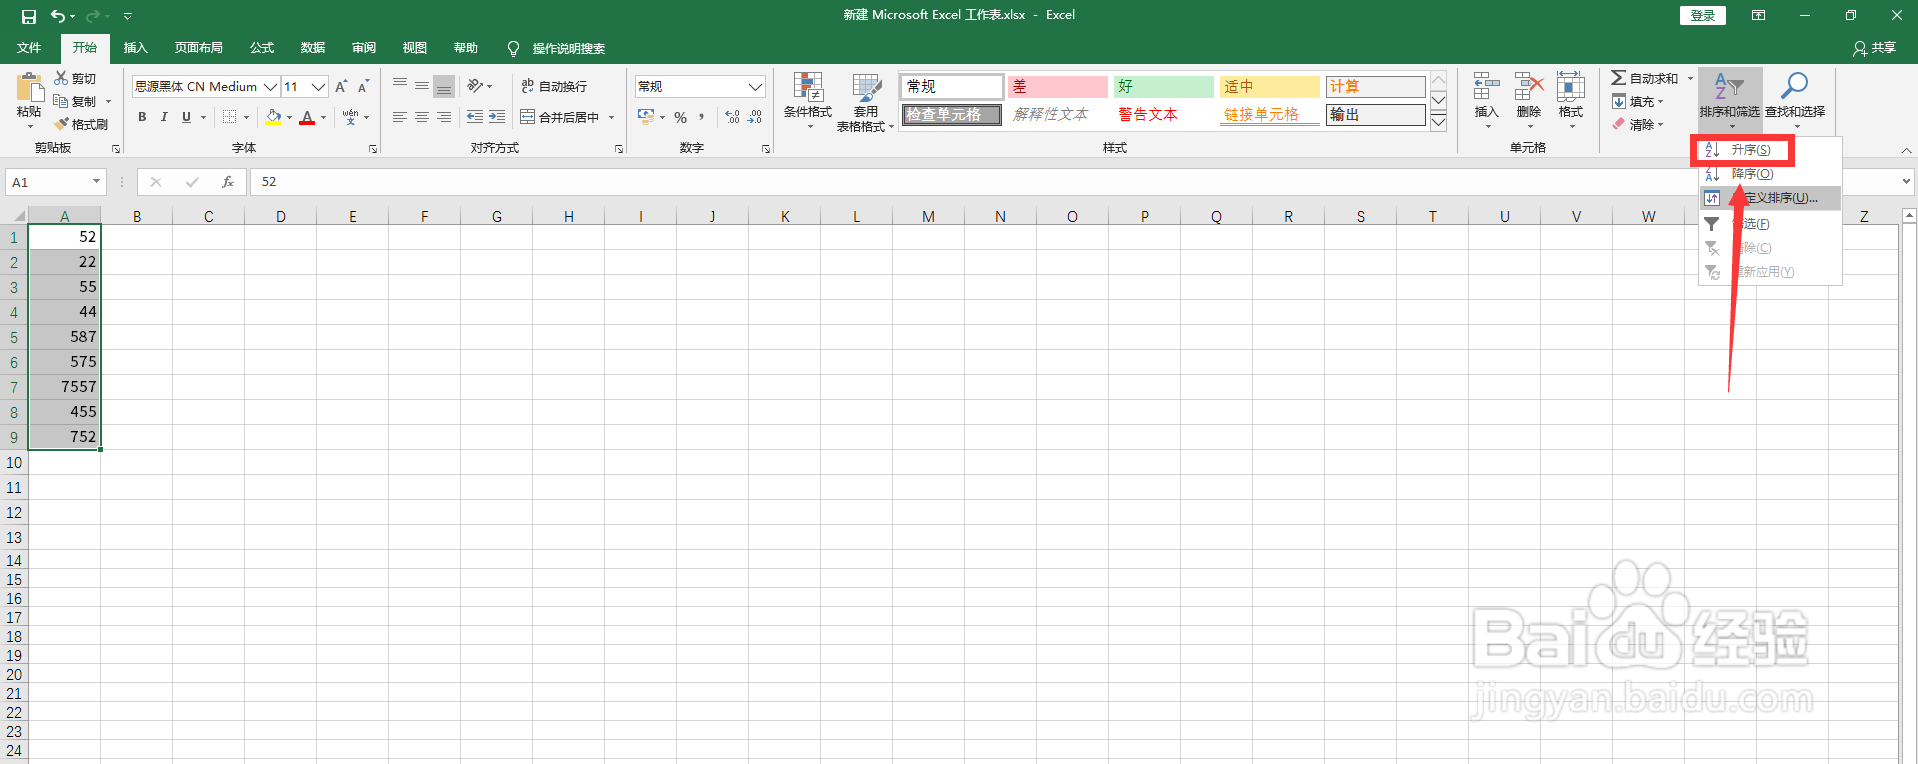Click the Insert cells icon
Image resolution: width=1918 pixels, height=764 pixels.
pyautogui.click(x=1486, y=87)
